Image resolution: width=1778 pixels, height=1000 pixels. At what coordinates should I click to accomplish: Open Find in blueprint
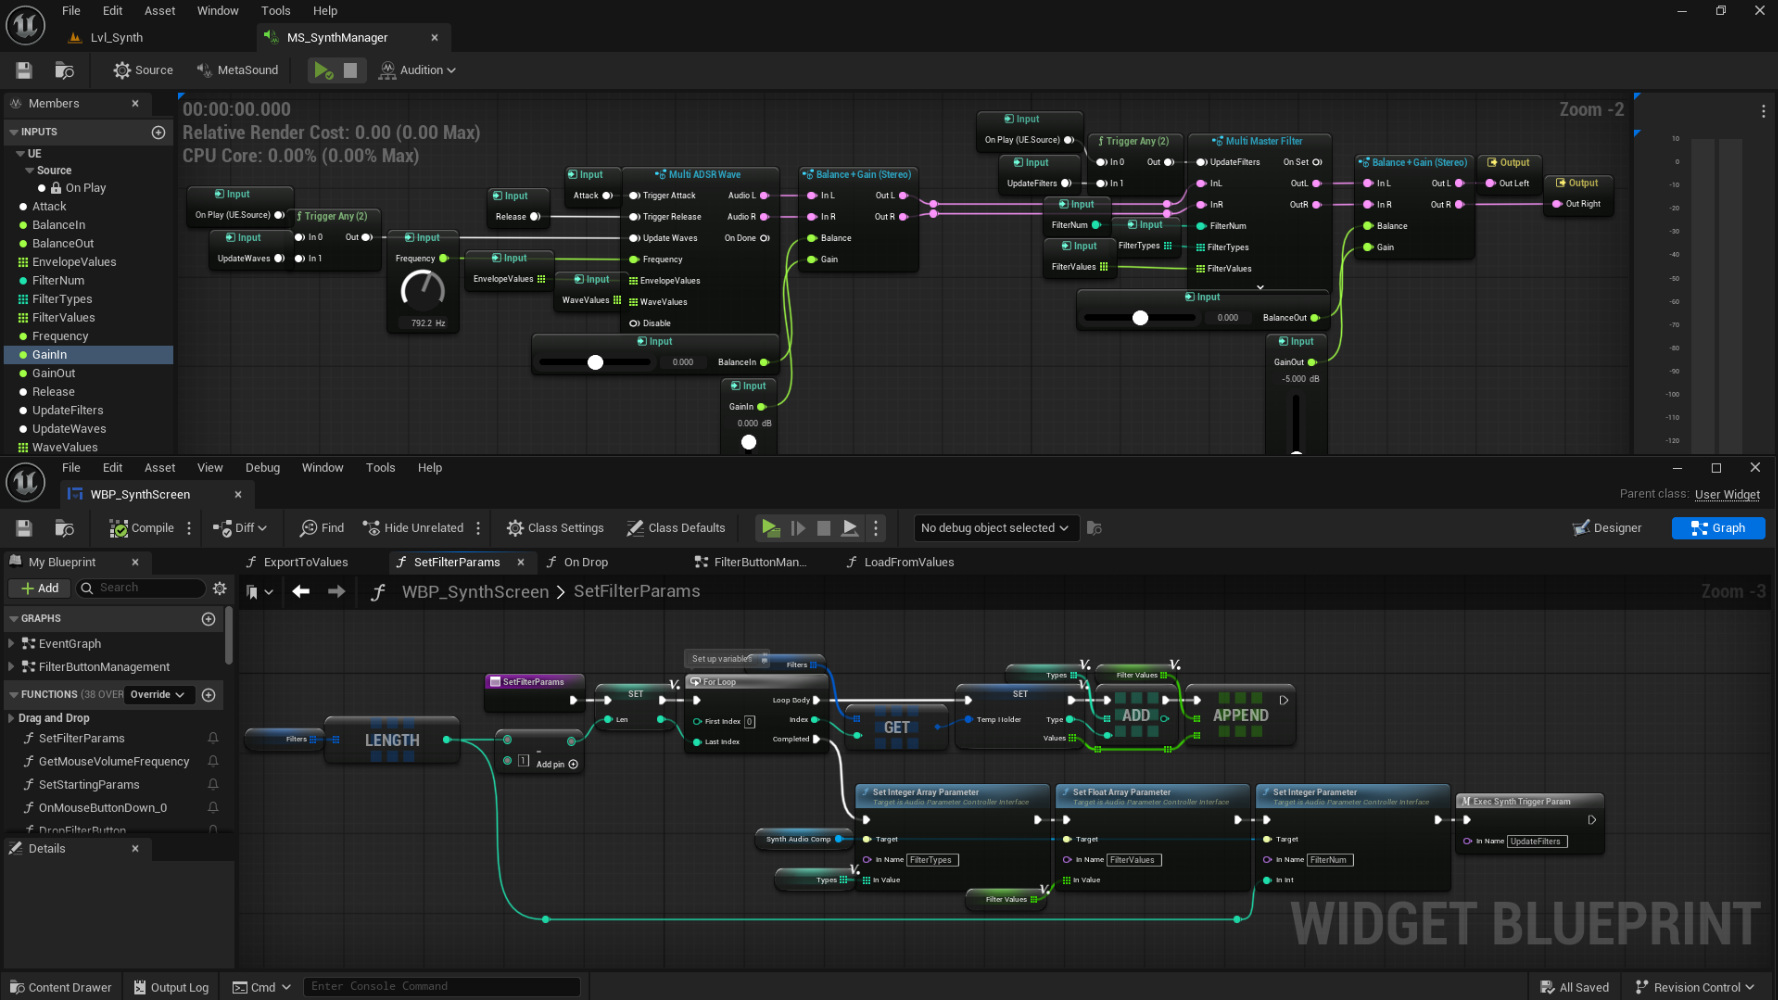tap(322, 528)
